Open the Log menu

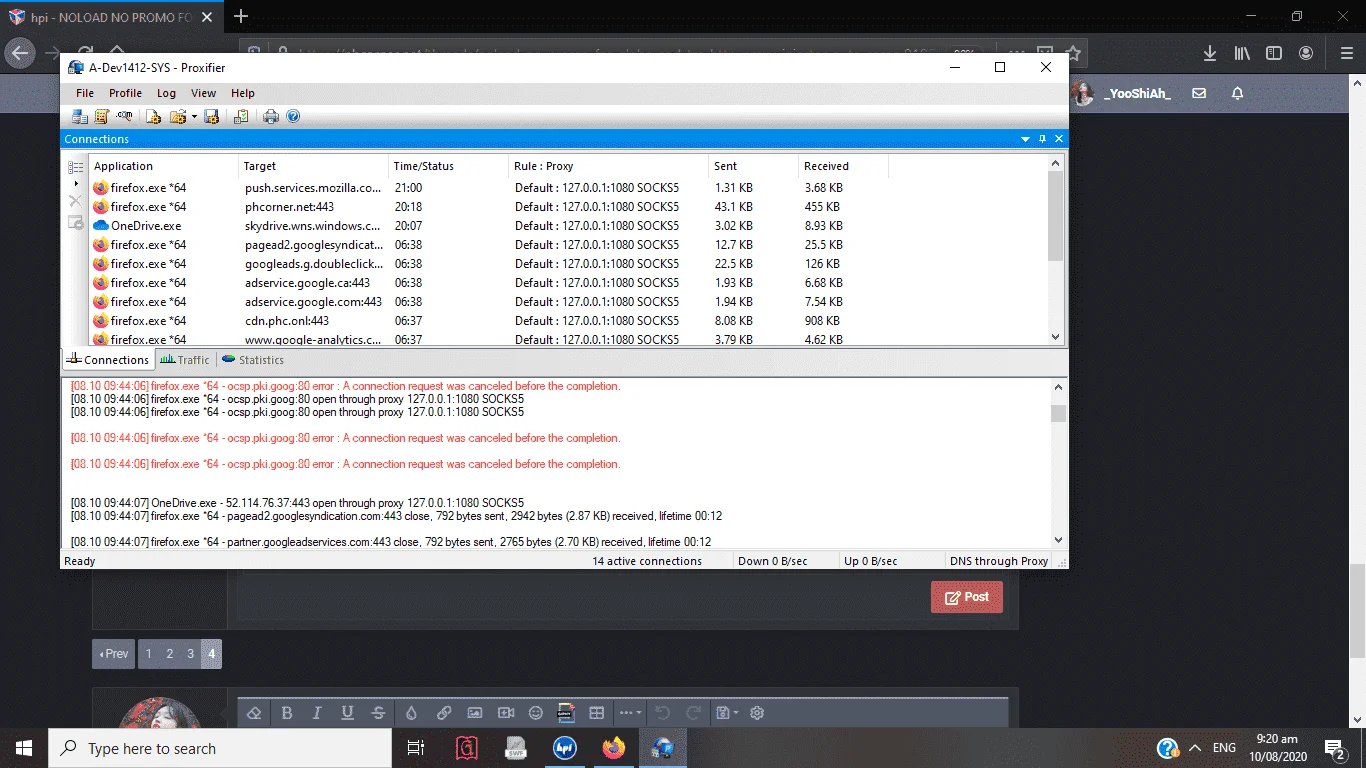pyautogui.click(x=166, y=93)
